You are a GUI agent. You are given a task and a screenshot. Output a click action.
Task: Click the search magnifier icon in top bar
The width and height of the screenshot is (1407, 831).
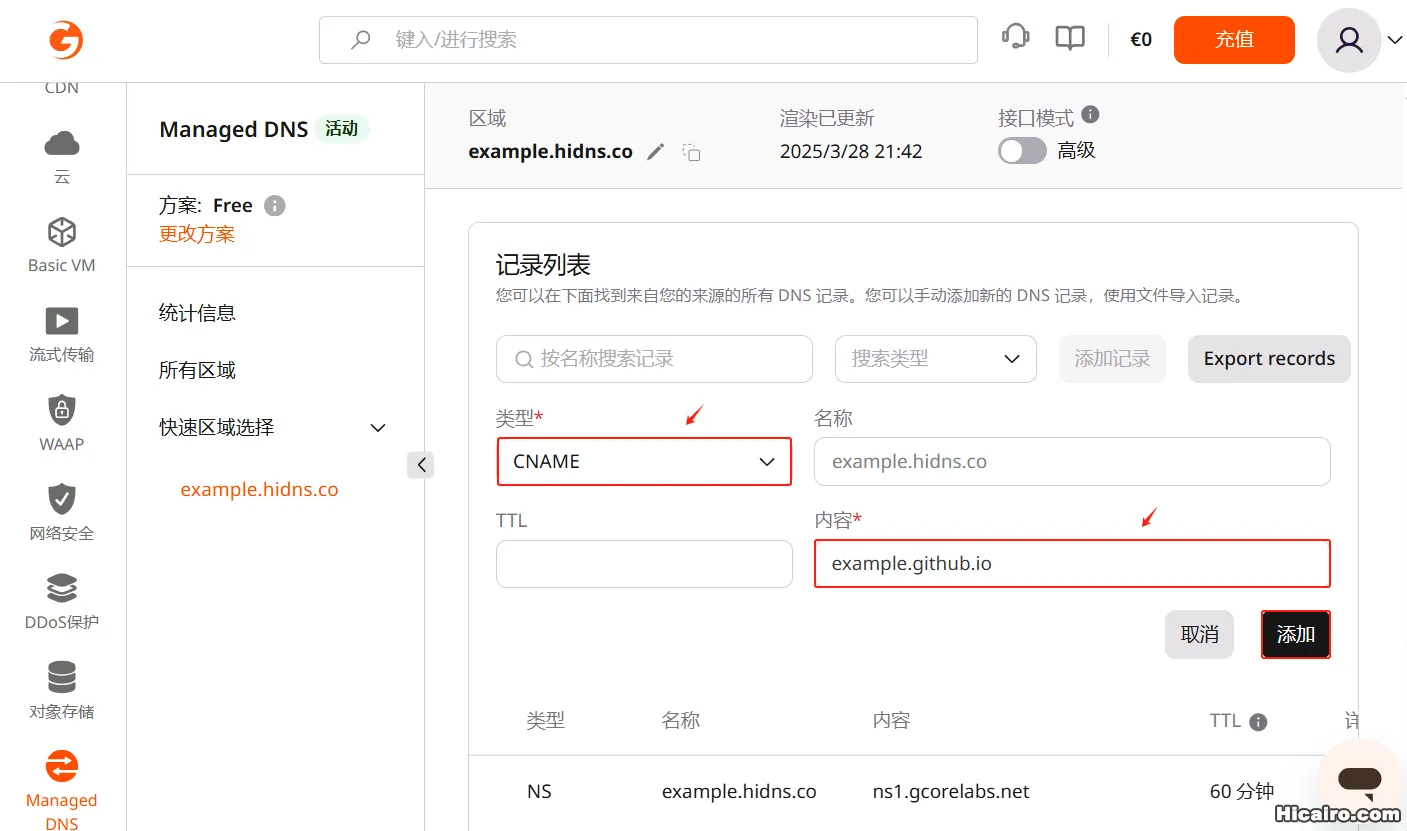pyautogui.click(x=360, y=40)
